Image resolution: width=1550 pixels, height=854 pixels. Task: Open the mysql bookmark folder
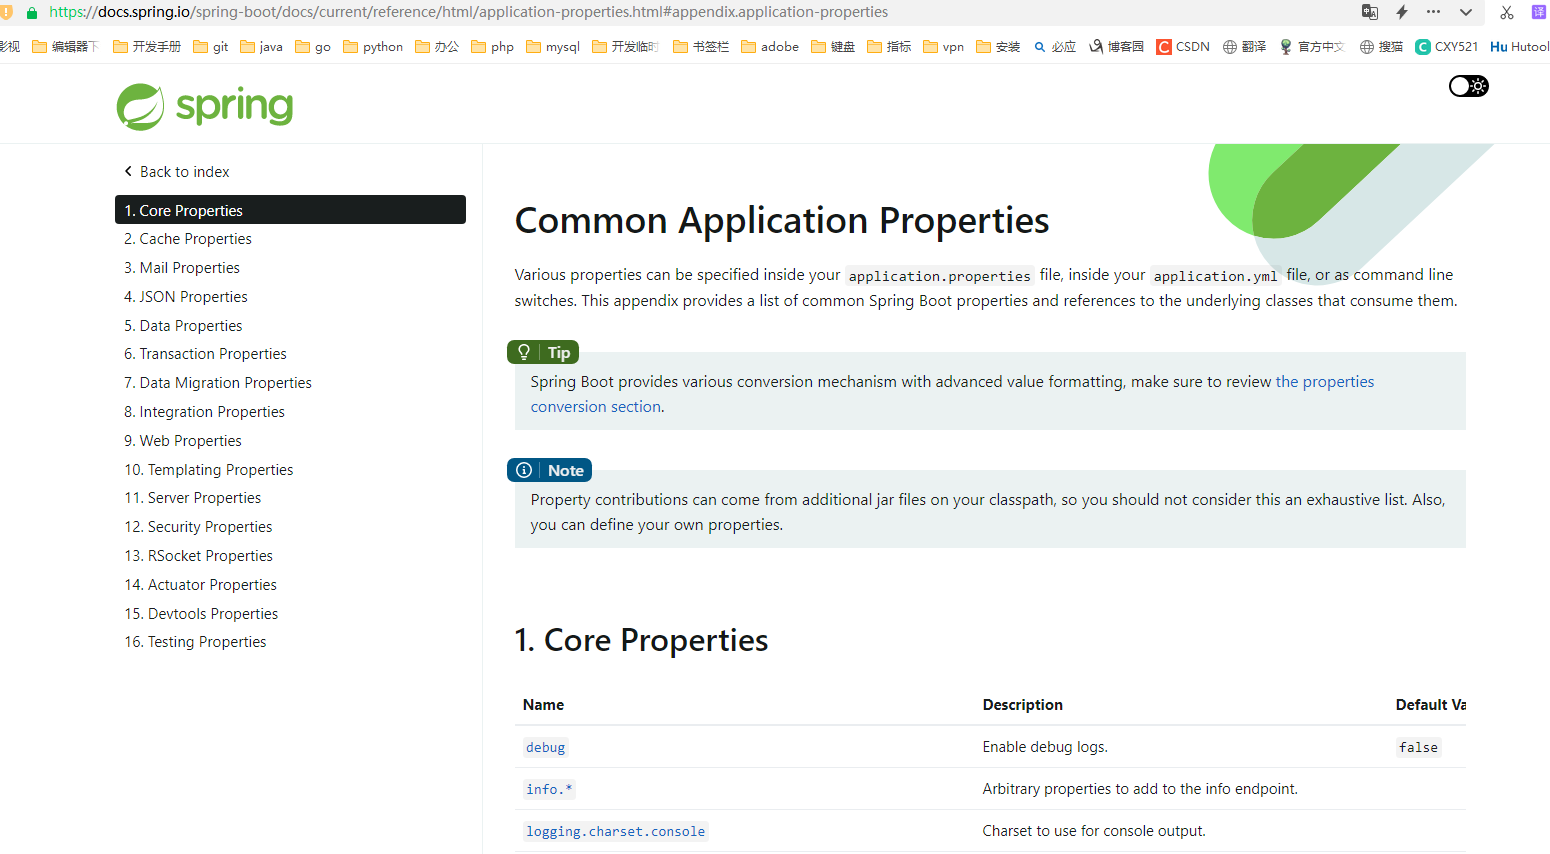click(x=553, y=47)
